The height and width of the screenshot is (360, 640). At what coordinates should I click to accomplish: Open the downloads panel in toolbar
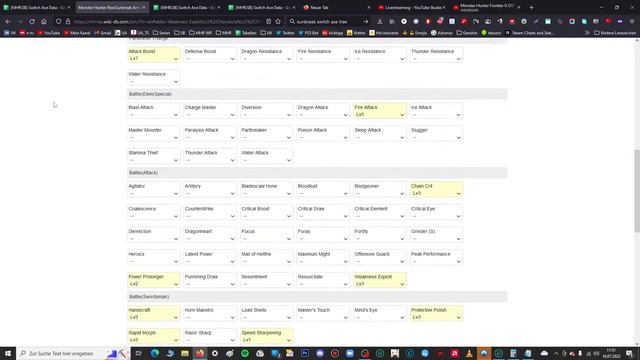380,21
